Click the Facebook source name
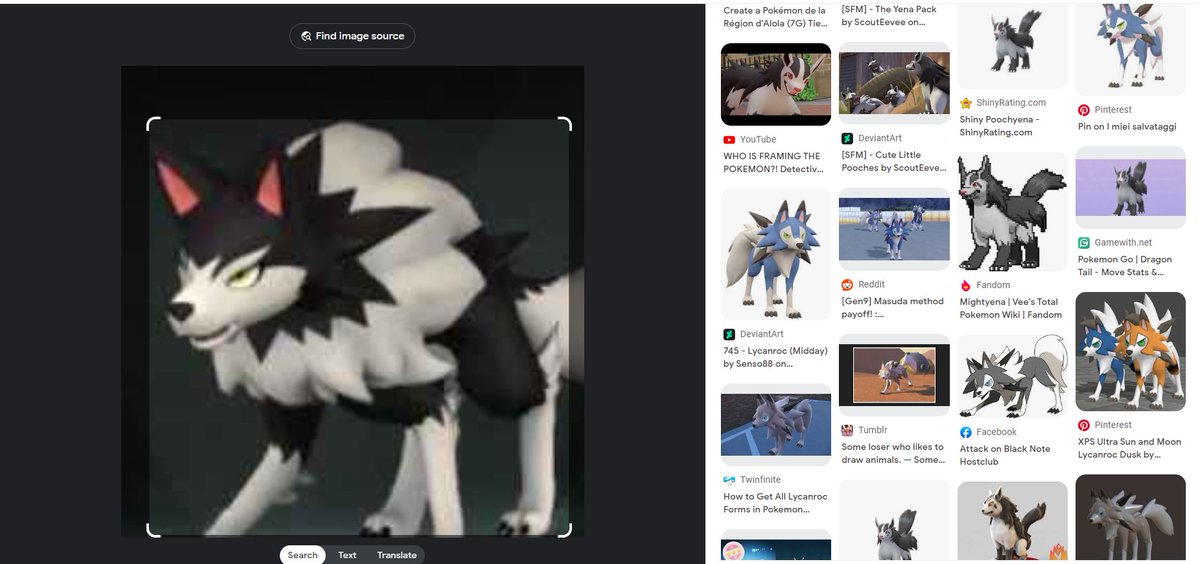Image resolution: width=1200 pixels, height=564 pixels. (x=997, y=433)
